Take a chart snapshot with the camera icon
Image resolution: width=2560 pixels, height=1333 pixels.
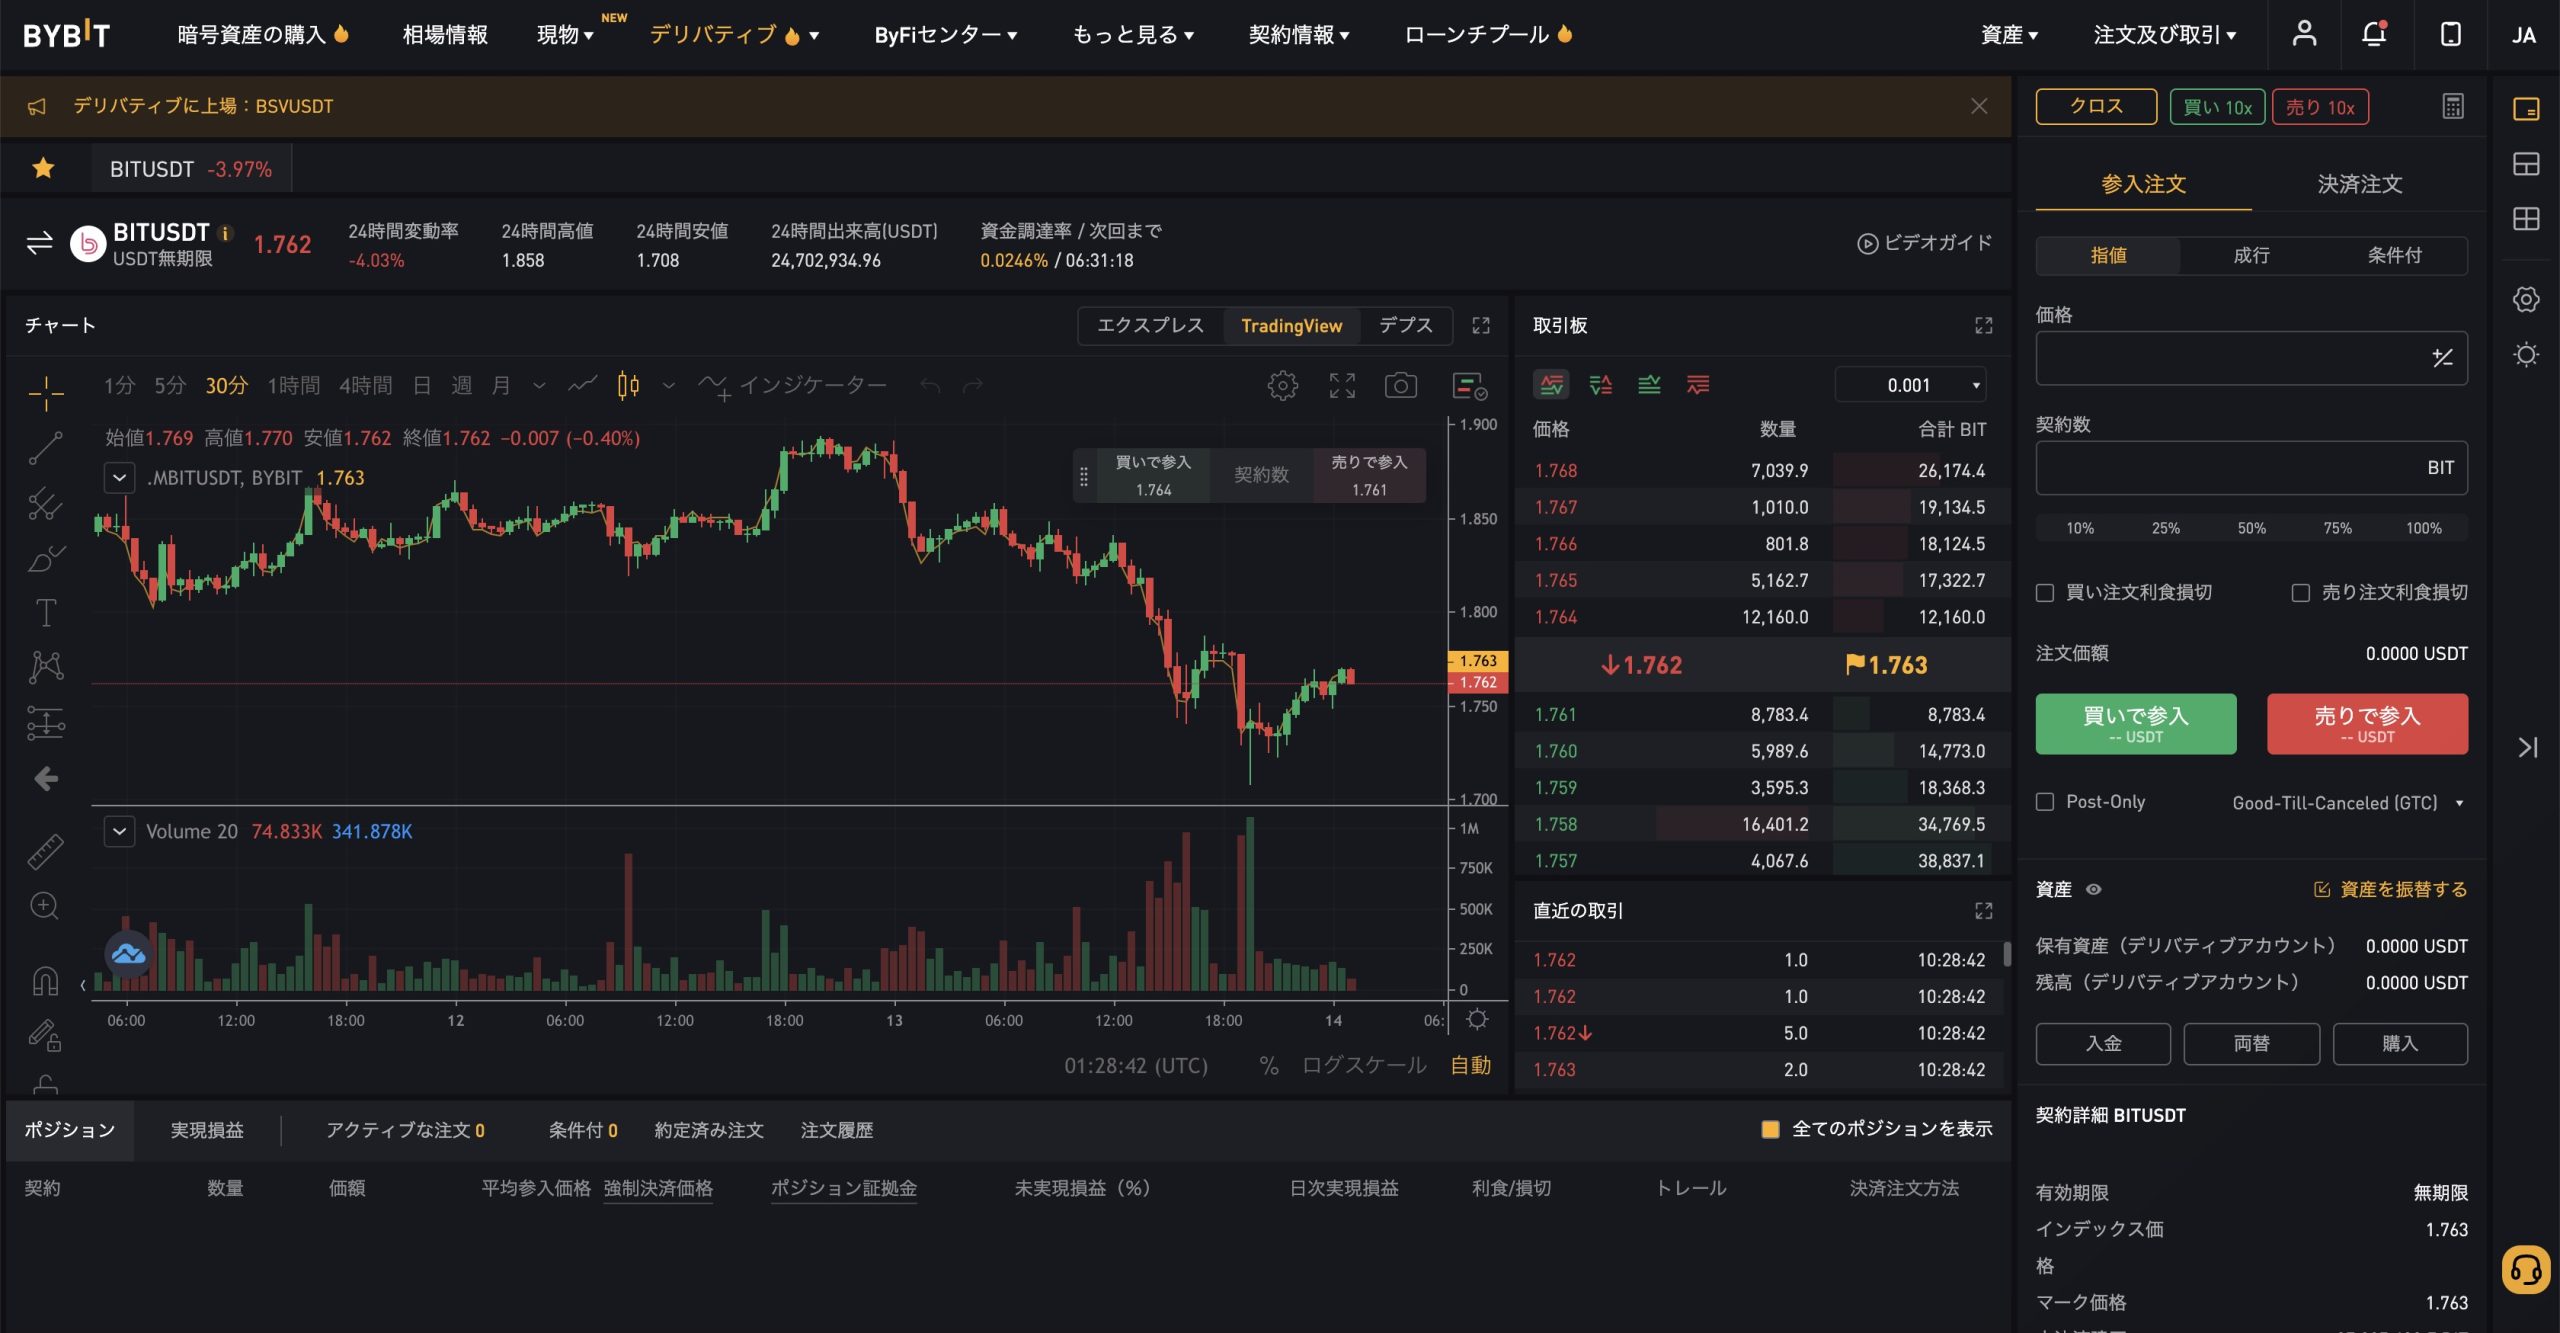click(1401, 385)
